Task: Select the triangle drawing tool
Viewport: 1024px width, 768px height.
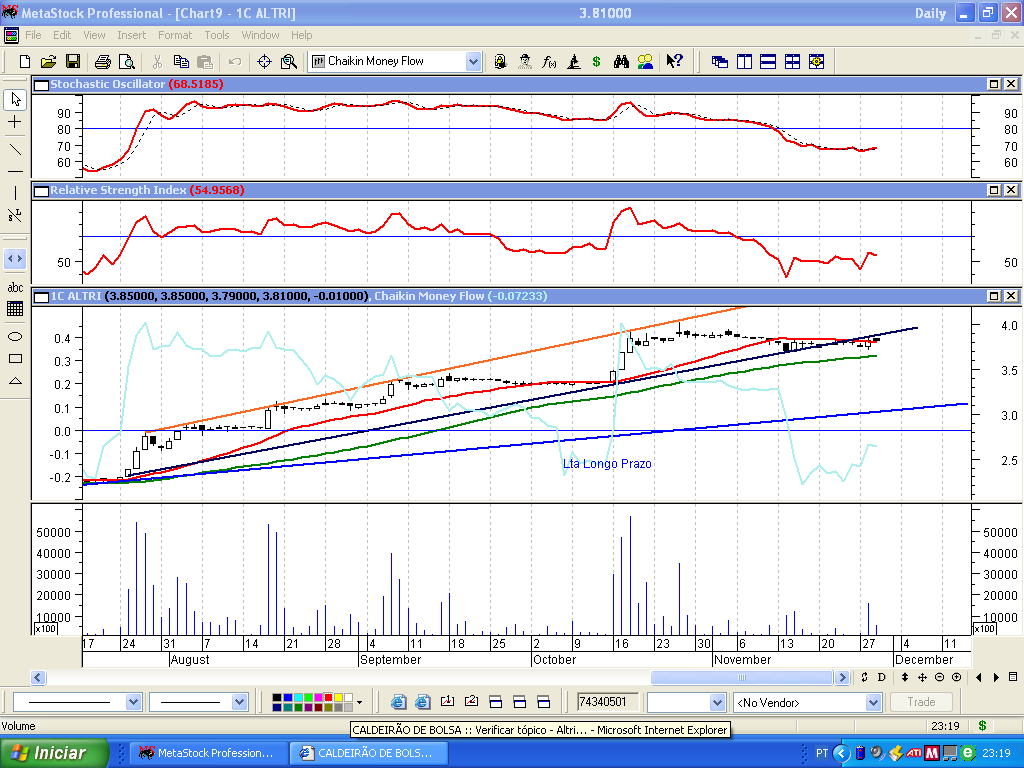Action: tap(15, 381)
